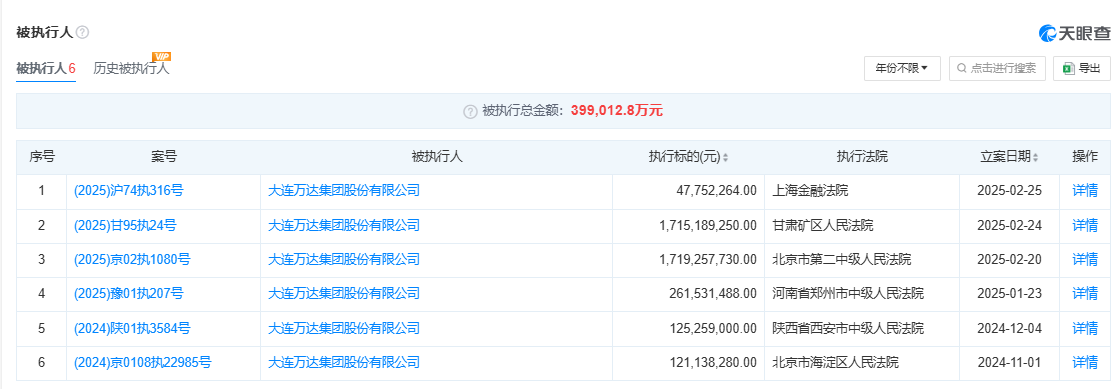Click the help icon before 被执行总金额

click(469, 111)
